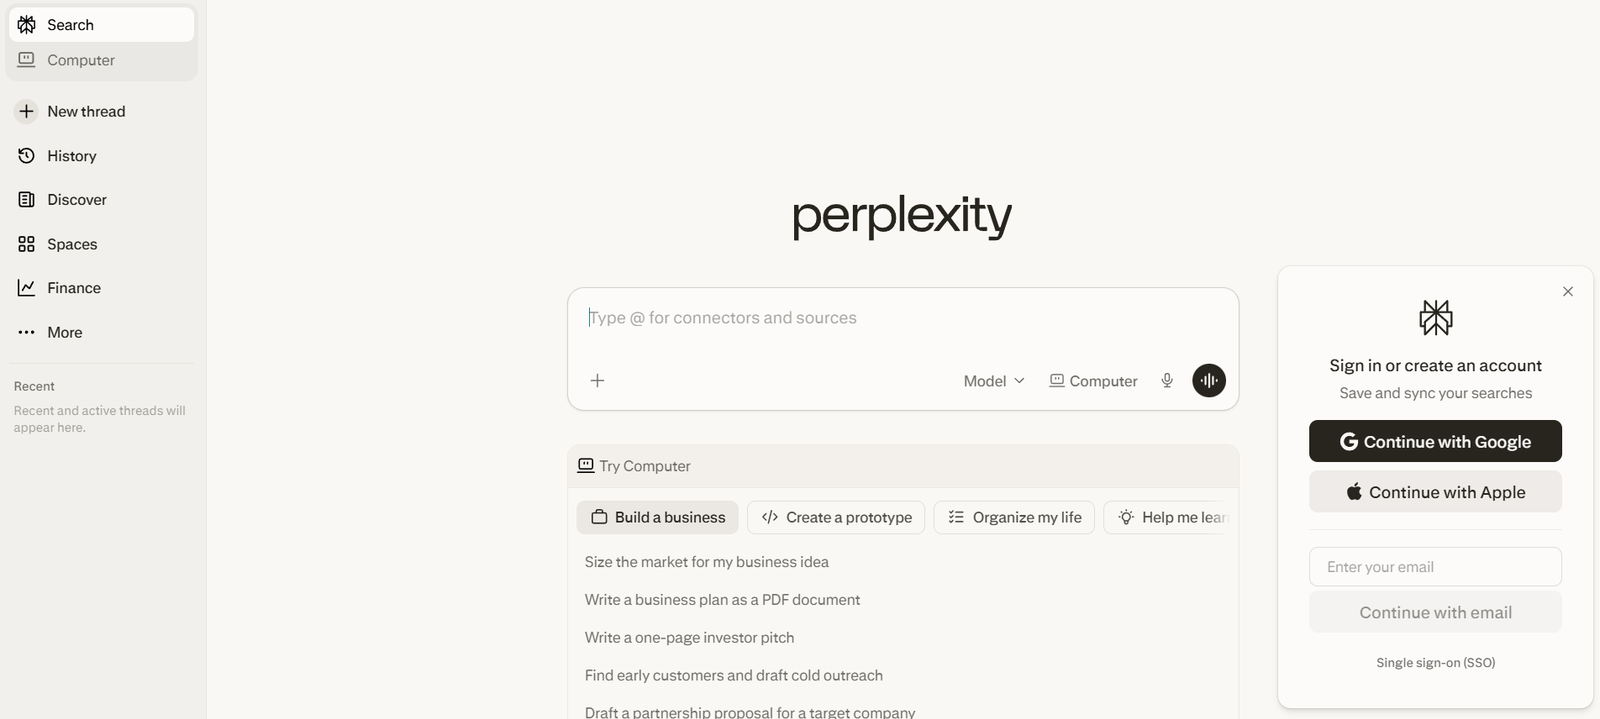Start a New thread
1600x719 pixels.
pyautogui.click(x=85, y=111)
